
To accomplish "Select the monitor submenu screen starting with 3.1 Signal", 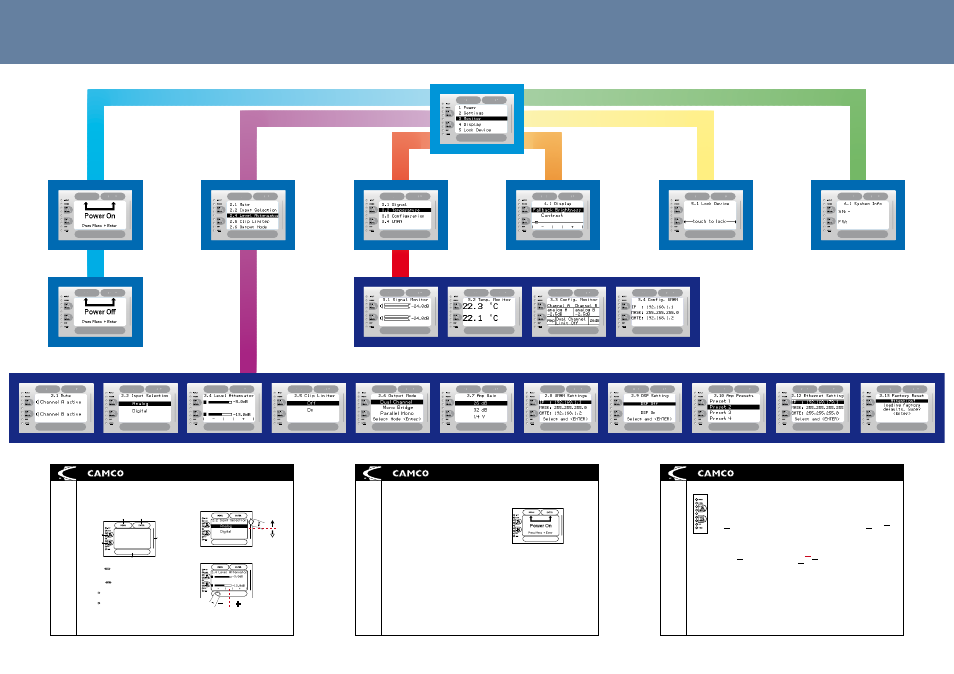I will pos(401,215).
